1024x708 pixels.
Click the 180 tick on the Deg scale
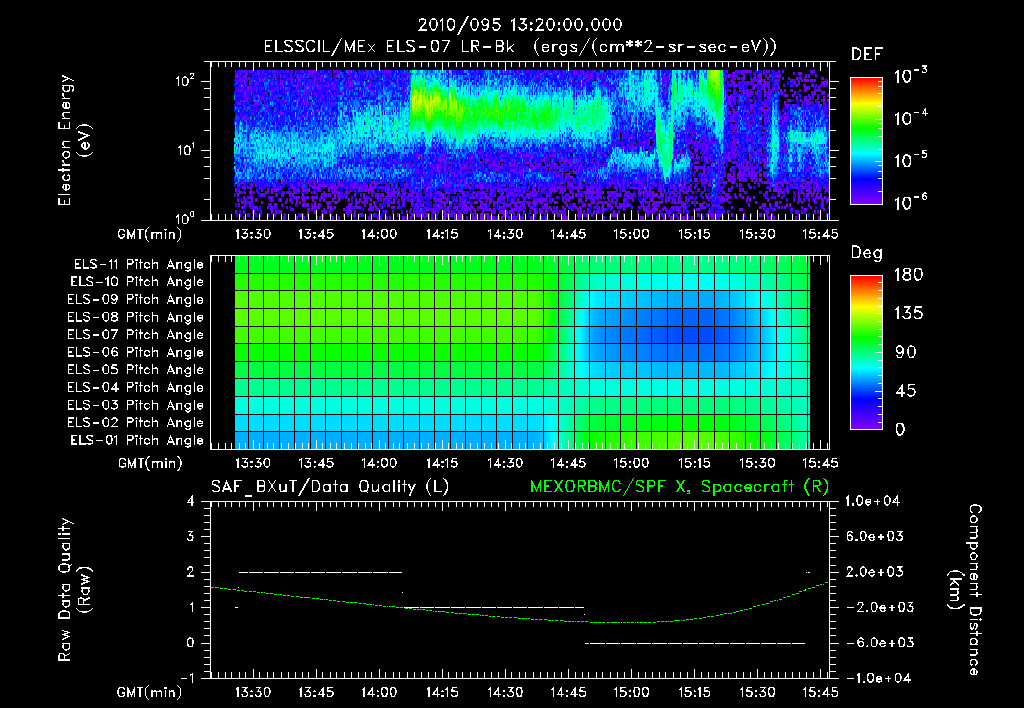[909, 274]
